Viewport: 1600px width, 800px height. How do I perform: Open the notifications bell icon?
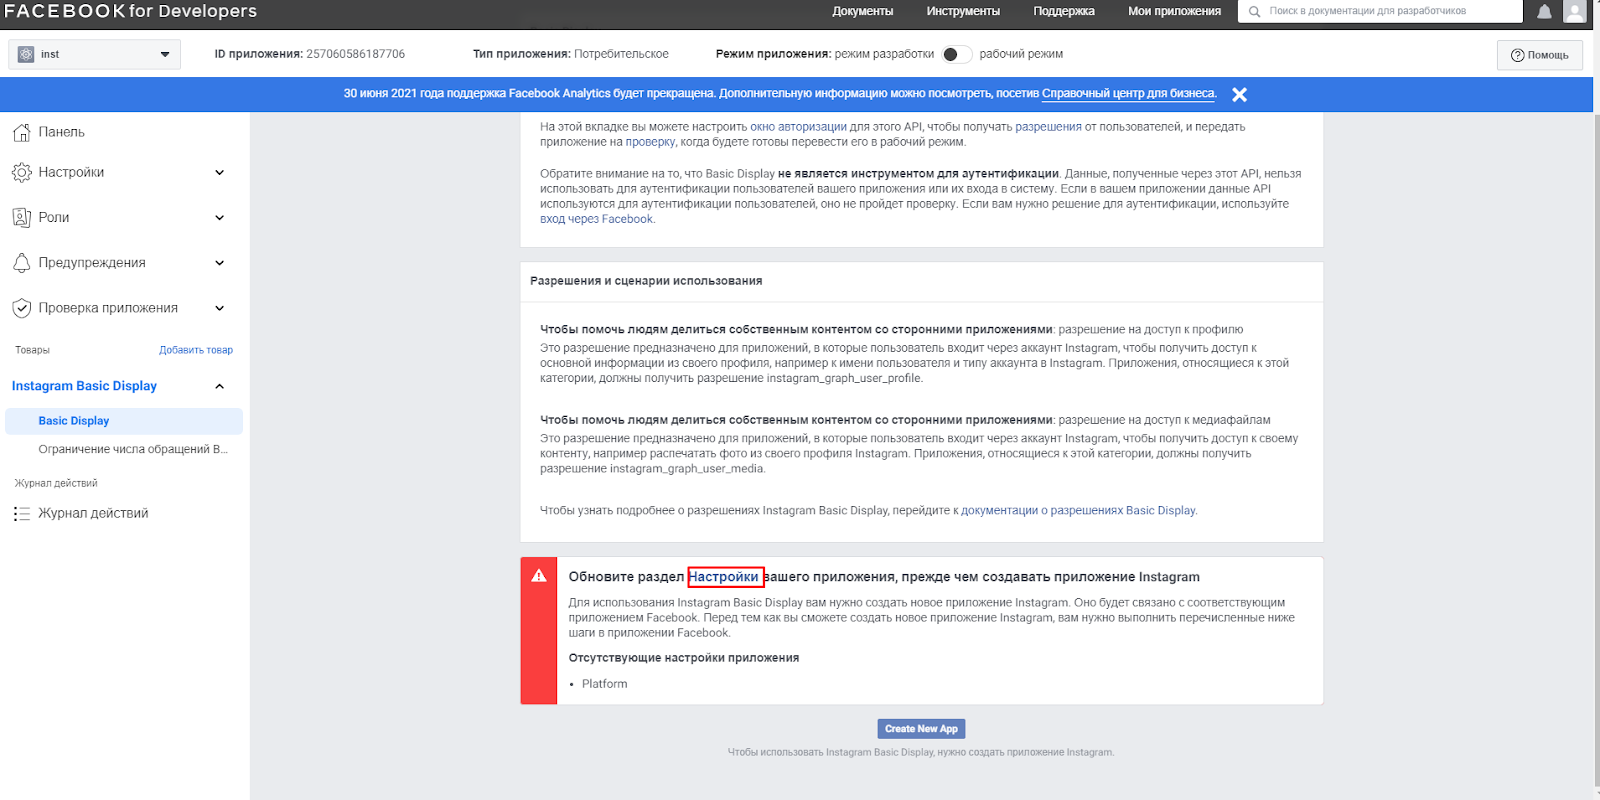coord(1544,12)
